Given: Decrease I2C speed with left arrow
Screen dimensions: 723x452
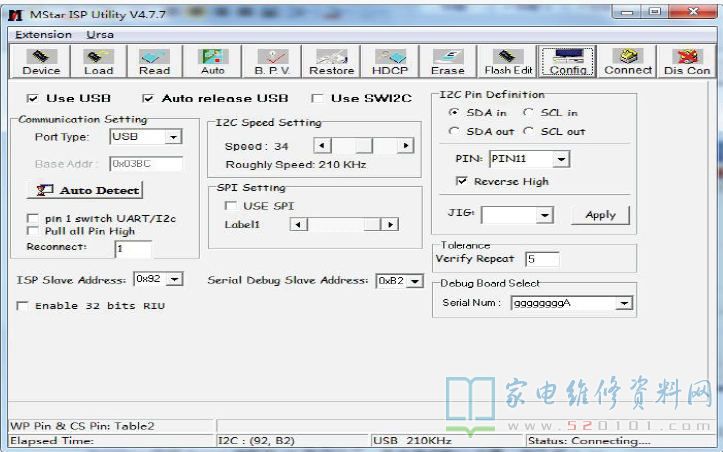Looking at the screenshot, I should (x=322, y=146).
